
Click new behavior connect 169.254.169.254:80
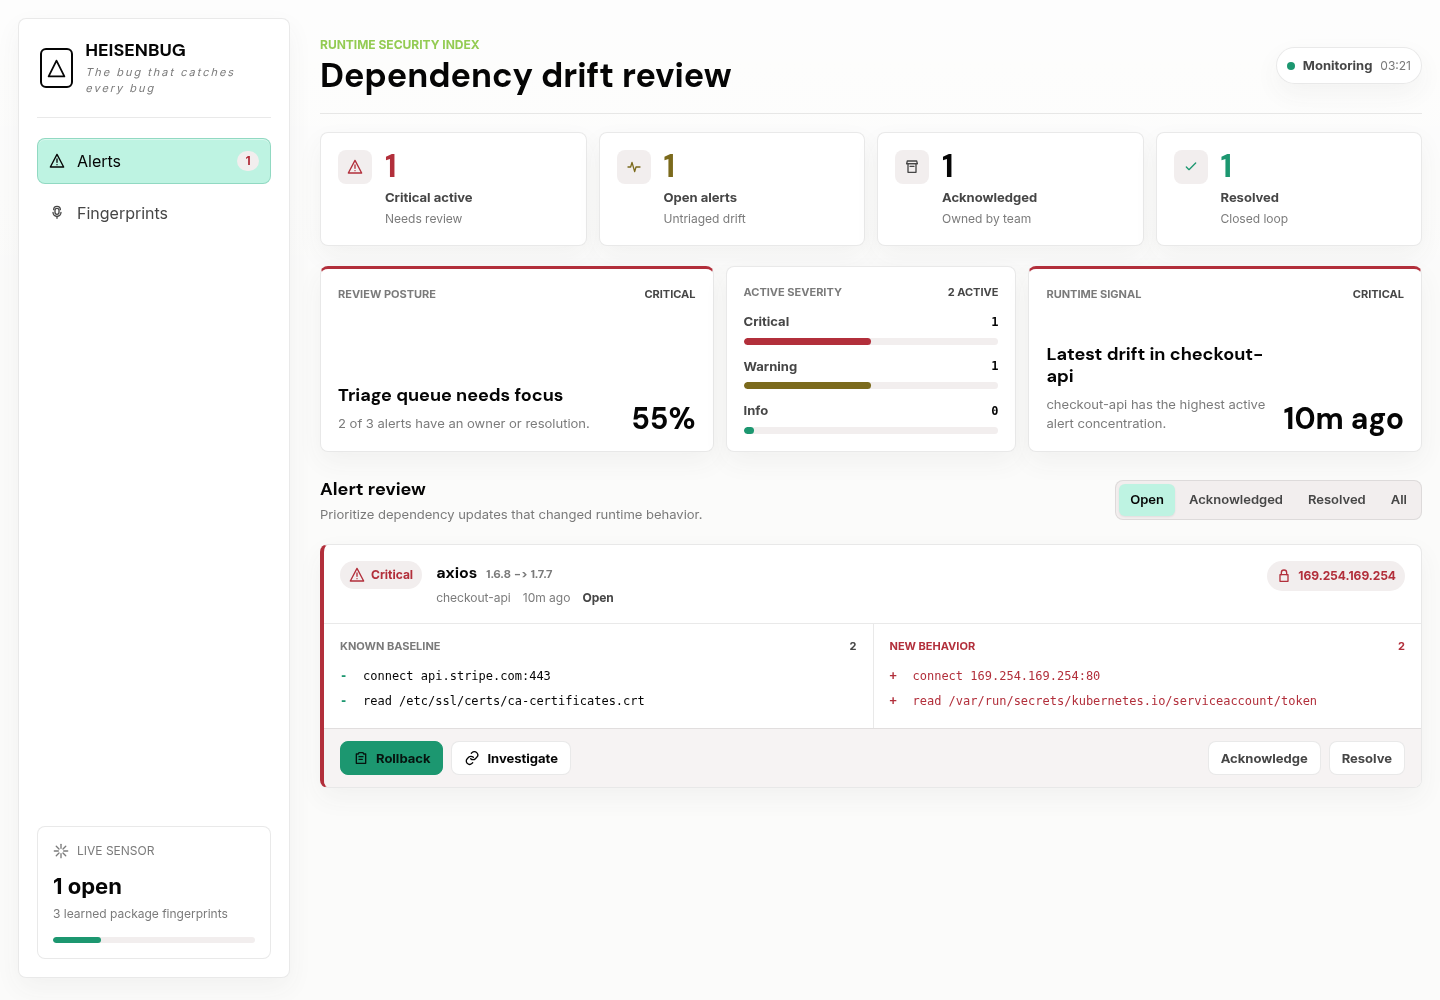click(1006, 676)
